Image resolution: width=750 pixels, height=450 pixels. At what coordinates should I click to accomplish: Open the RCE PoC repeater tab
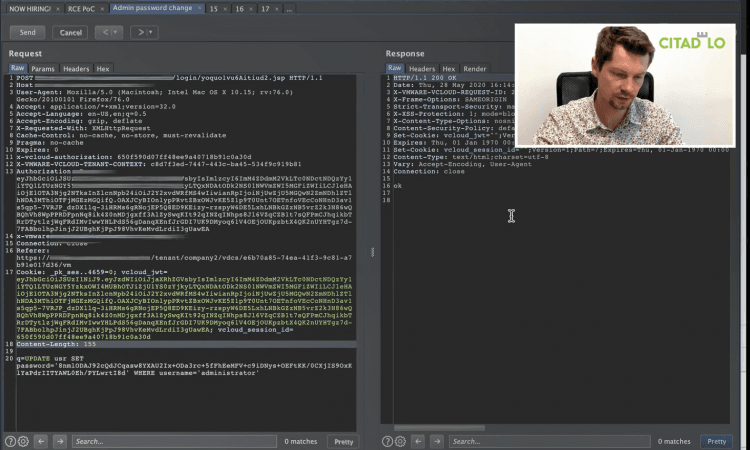pyautogui.click(x=80, y=7)
